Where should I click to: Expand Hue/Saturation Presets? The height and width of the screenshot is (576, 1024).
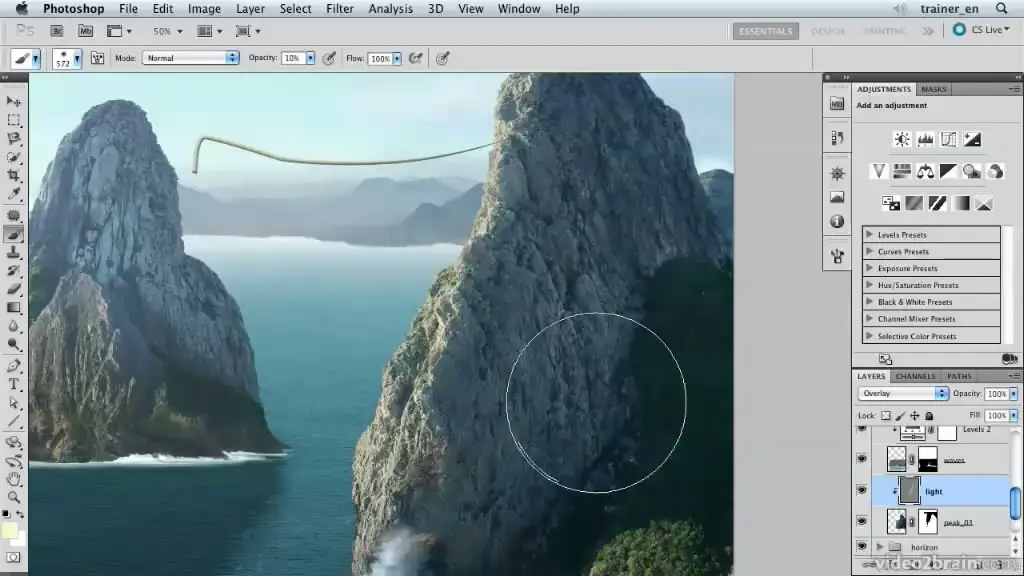coord(869,285)
